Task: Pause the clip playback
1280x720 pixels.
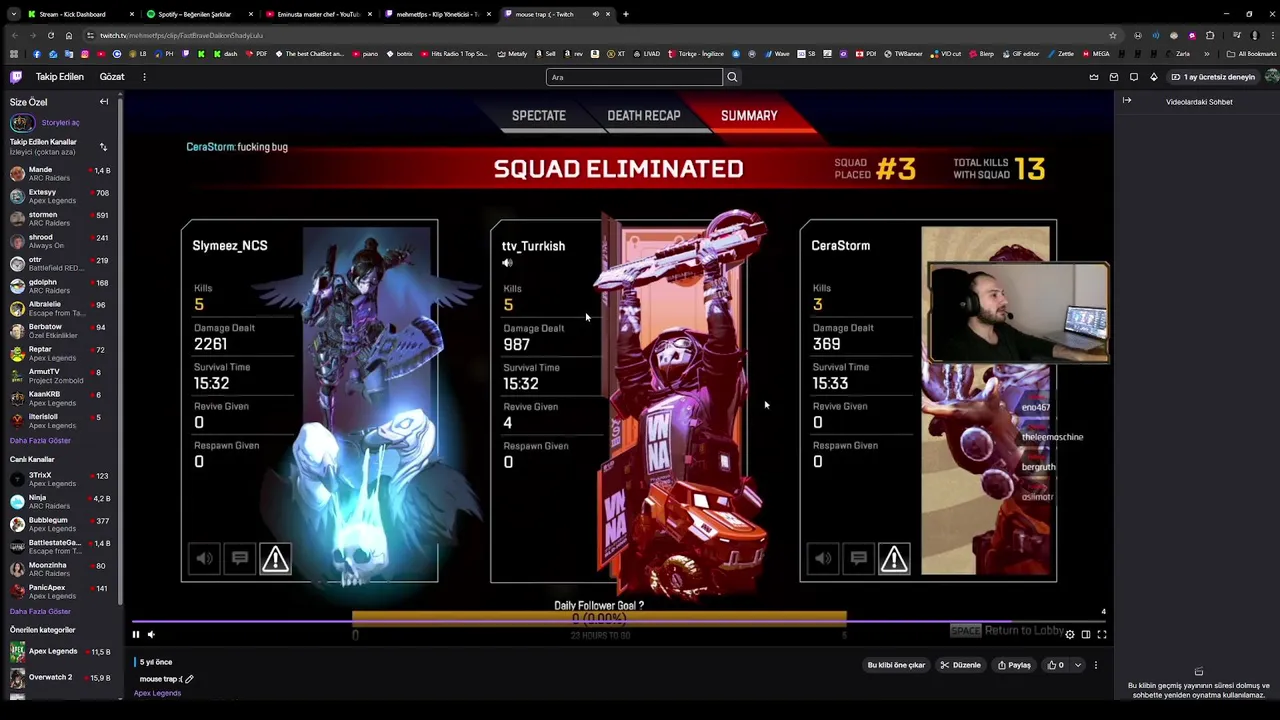Action: 136,634
